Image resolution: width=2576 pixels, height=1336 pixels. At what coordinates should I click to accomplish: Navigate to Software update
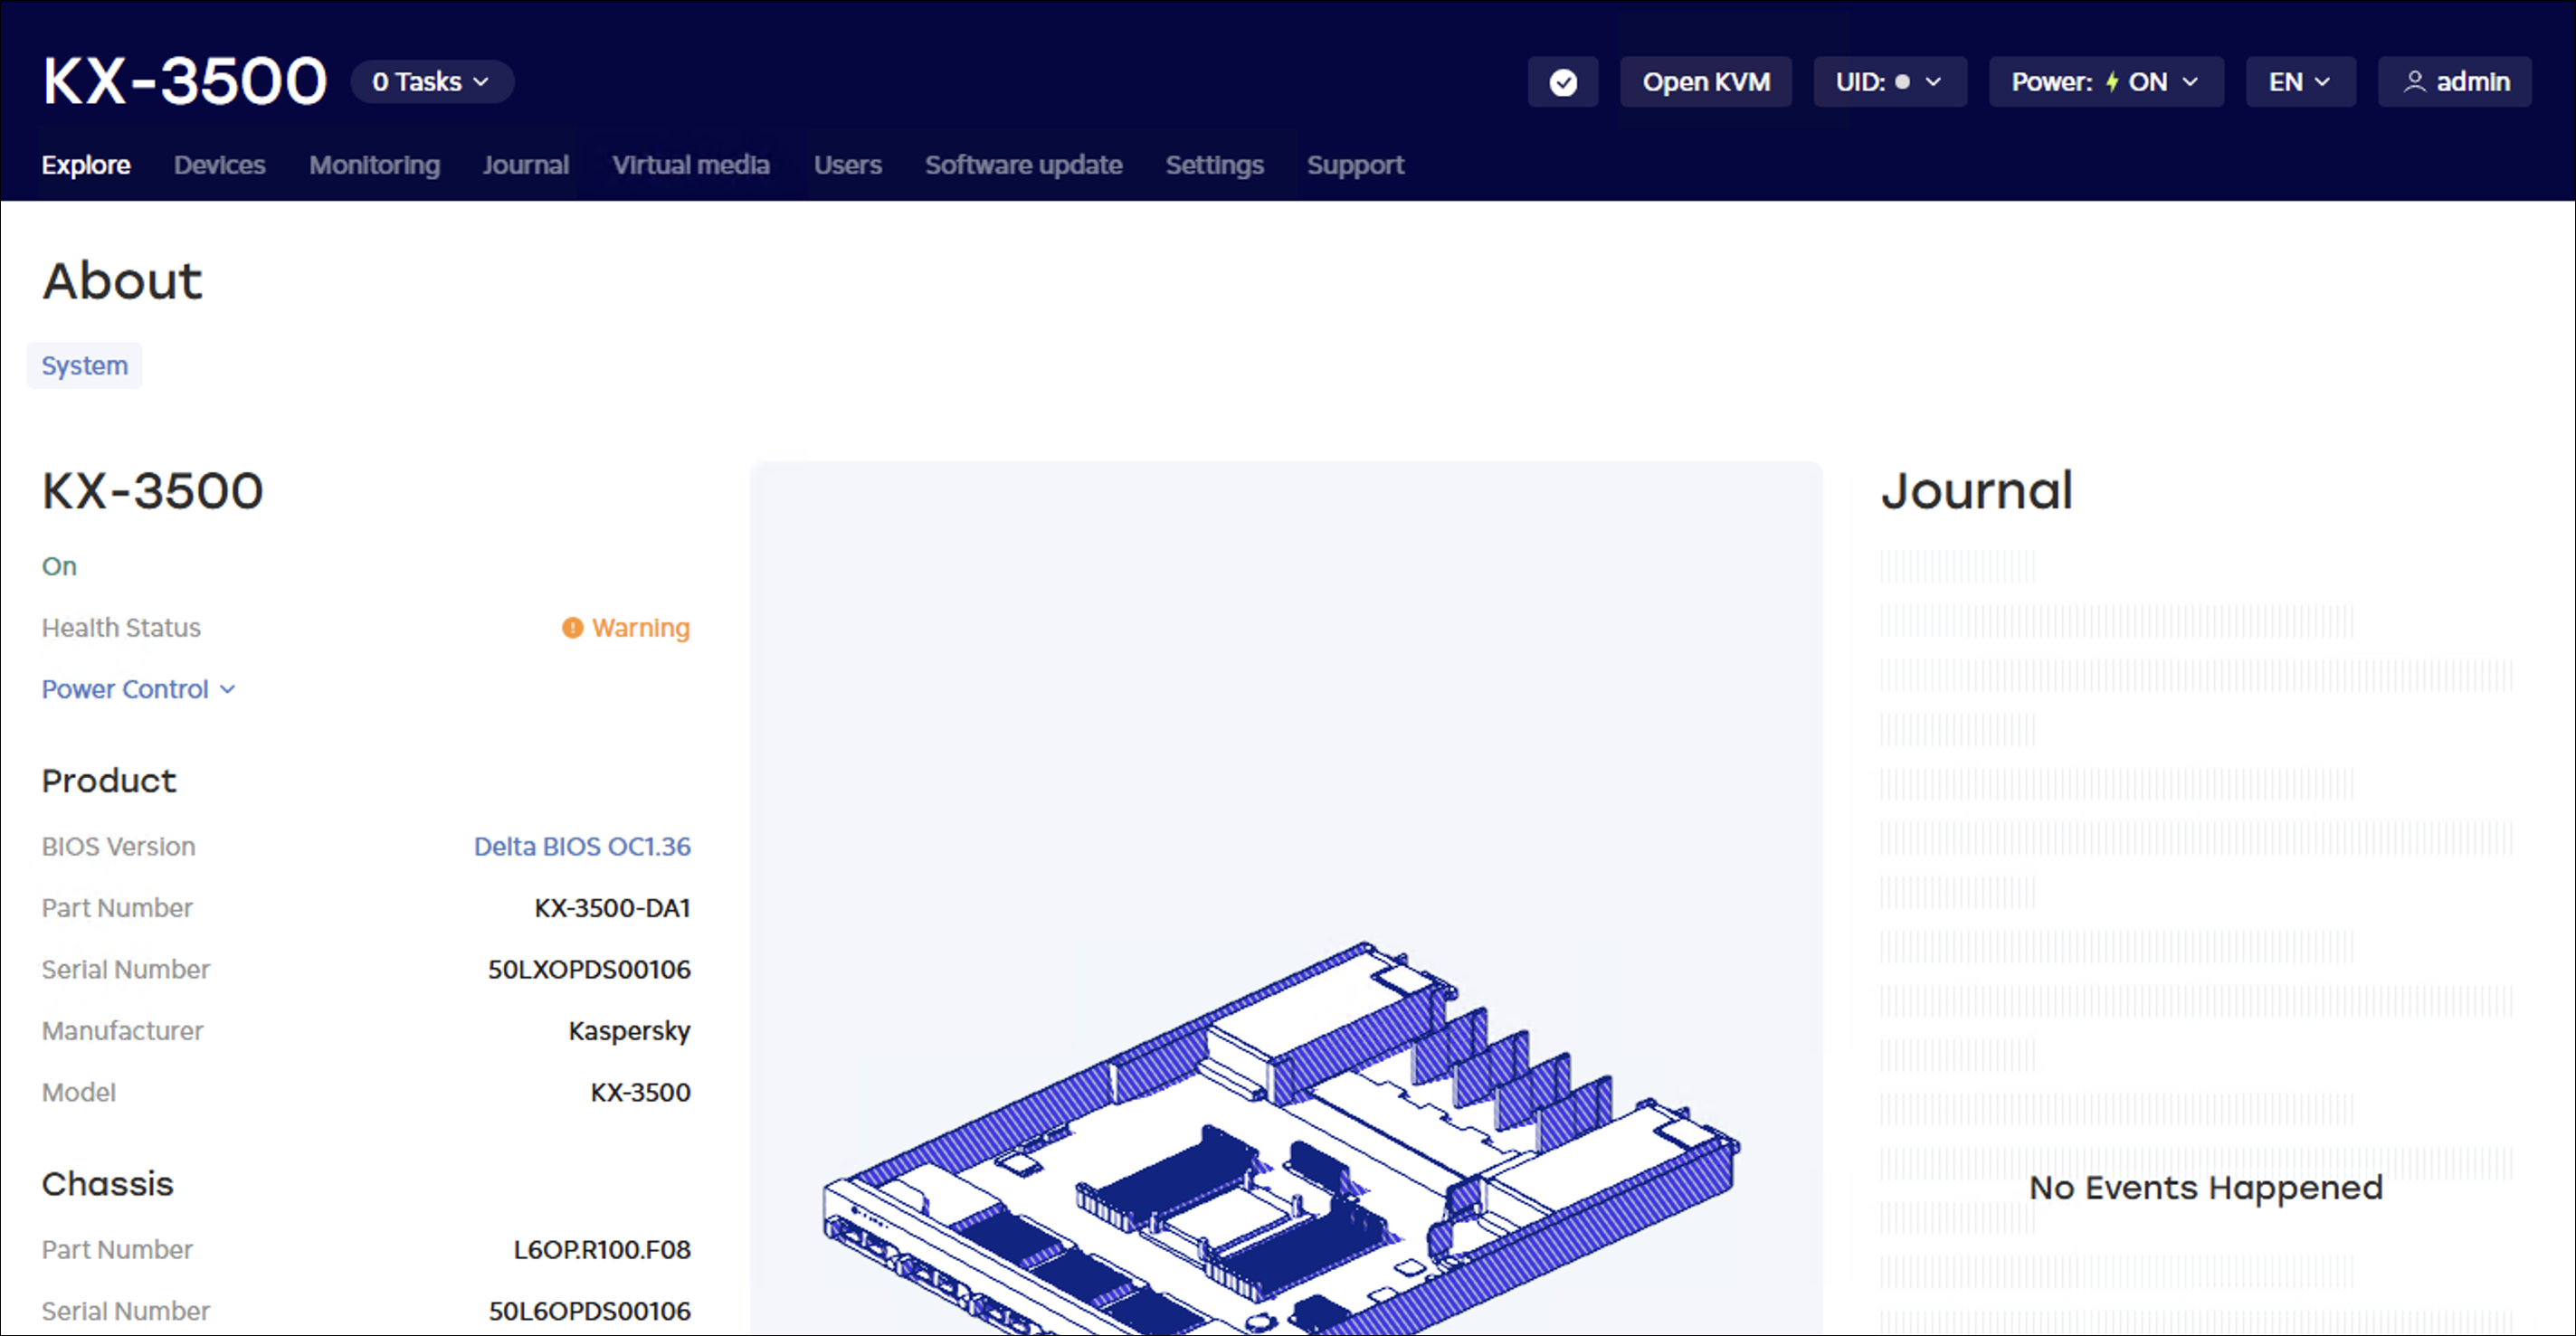point(1023,165)
